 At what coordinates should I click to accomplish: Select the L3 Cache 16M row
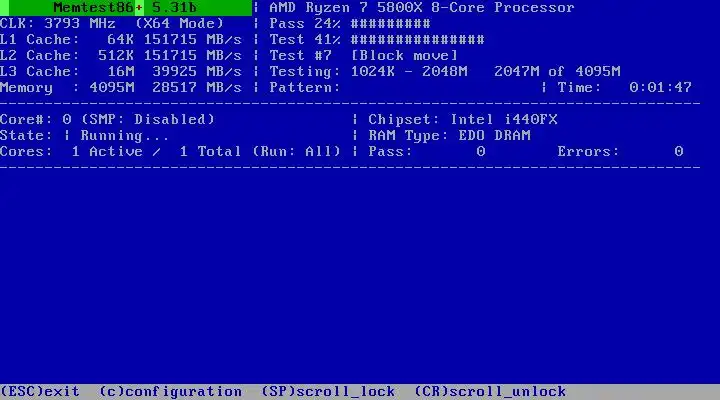[121, 72]
